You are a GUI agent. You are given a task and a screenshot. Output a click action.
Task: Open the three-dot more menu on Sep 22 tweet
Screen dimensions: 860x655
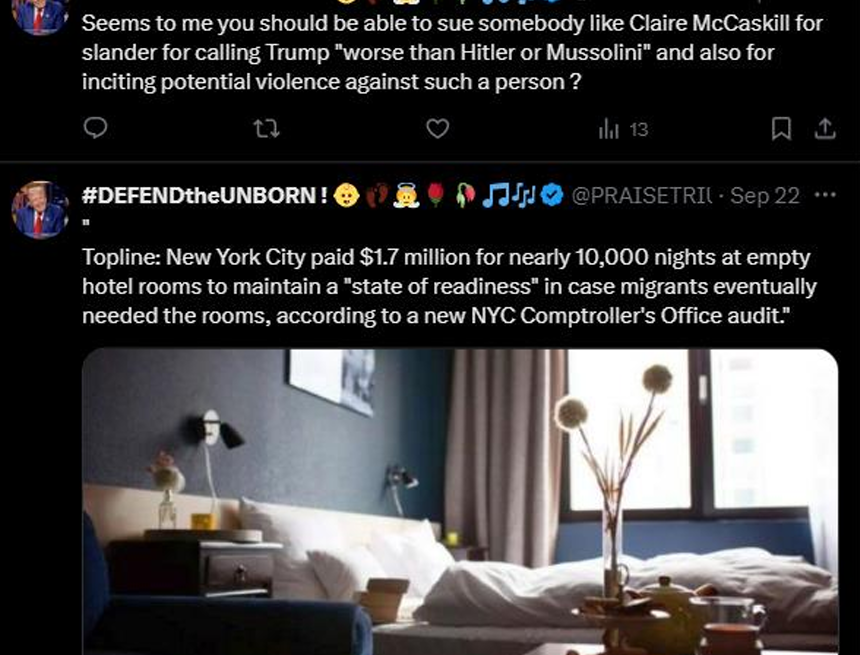pyautogui.click(x=825, y=195)
